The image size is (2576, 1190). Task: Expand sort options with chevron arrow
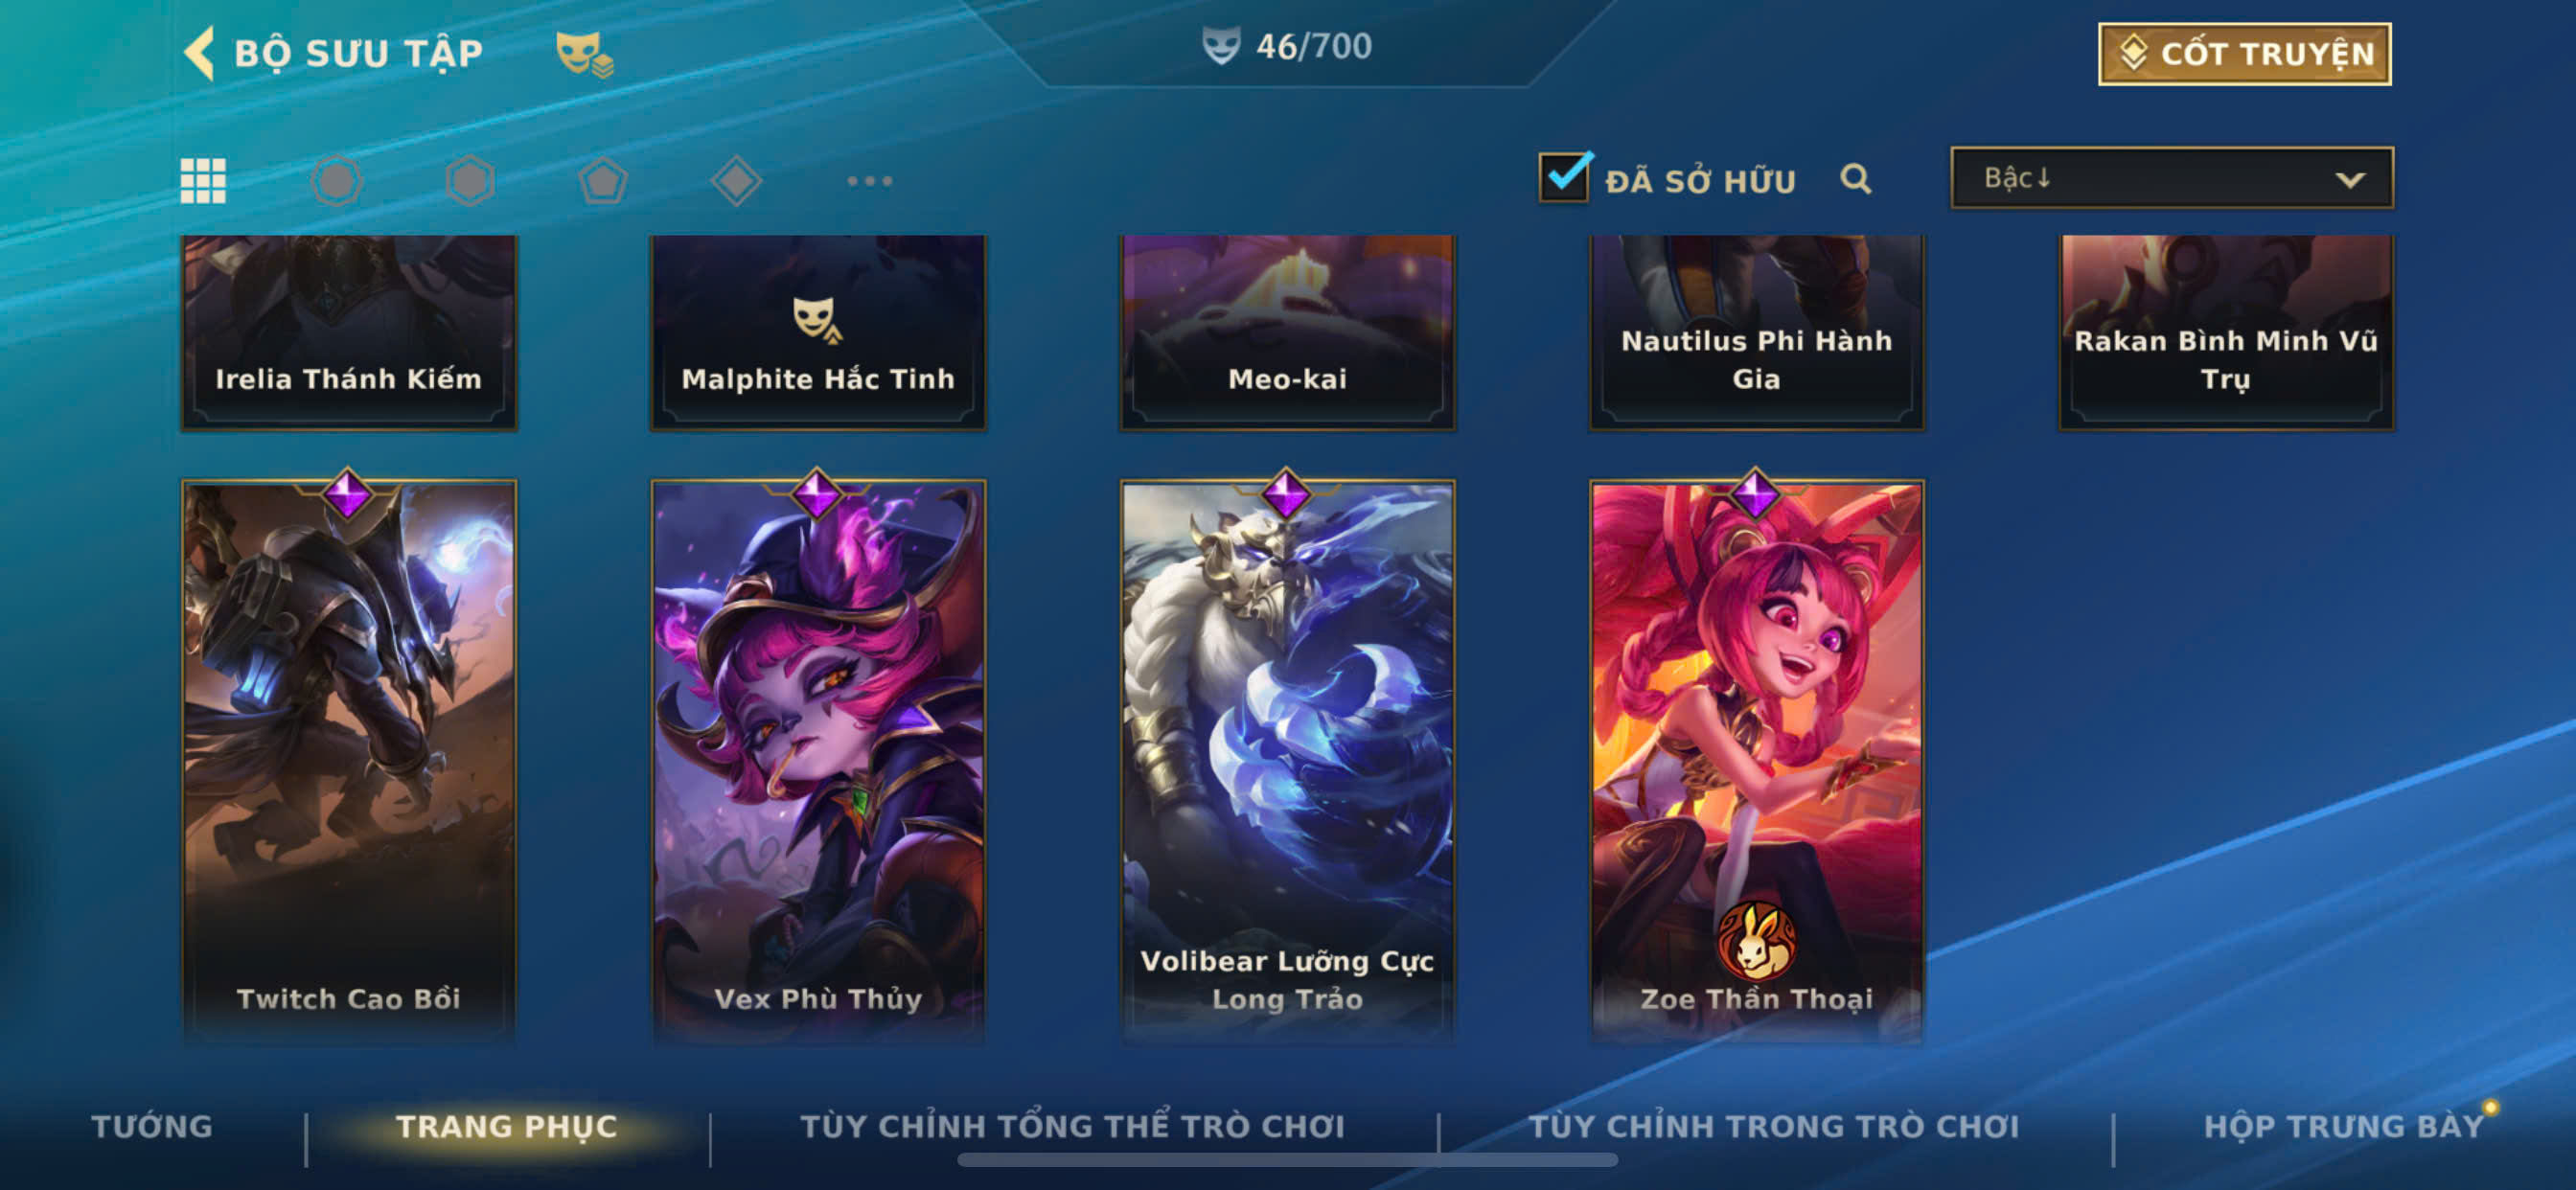coord(2349,180)
